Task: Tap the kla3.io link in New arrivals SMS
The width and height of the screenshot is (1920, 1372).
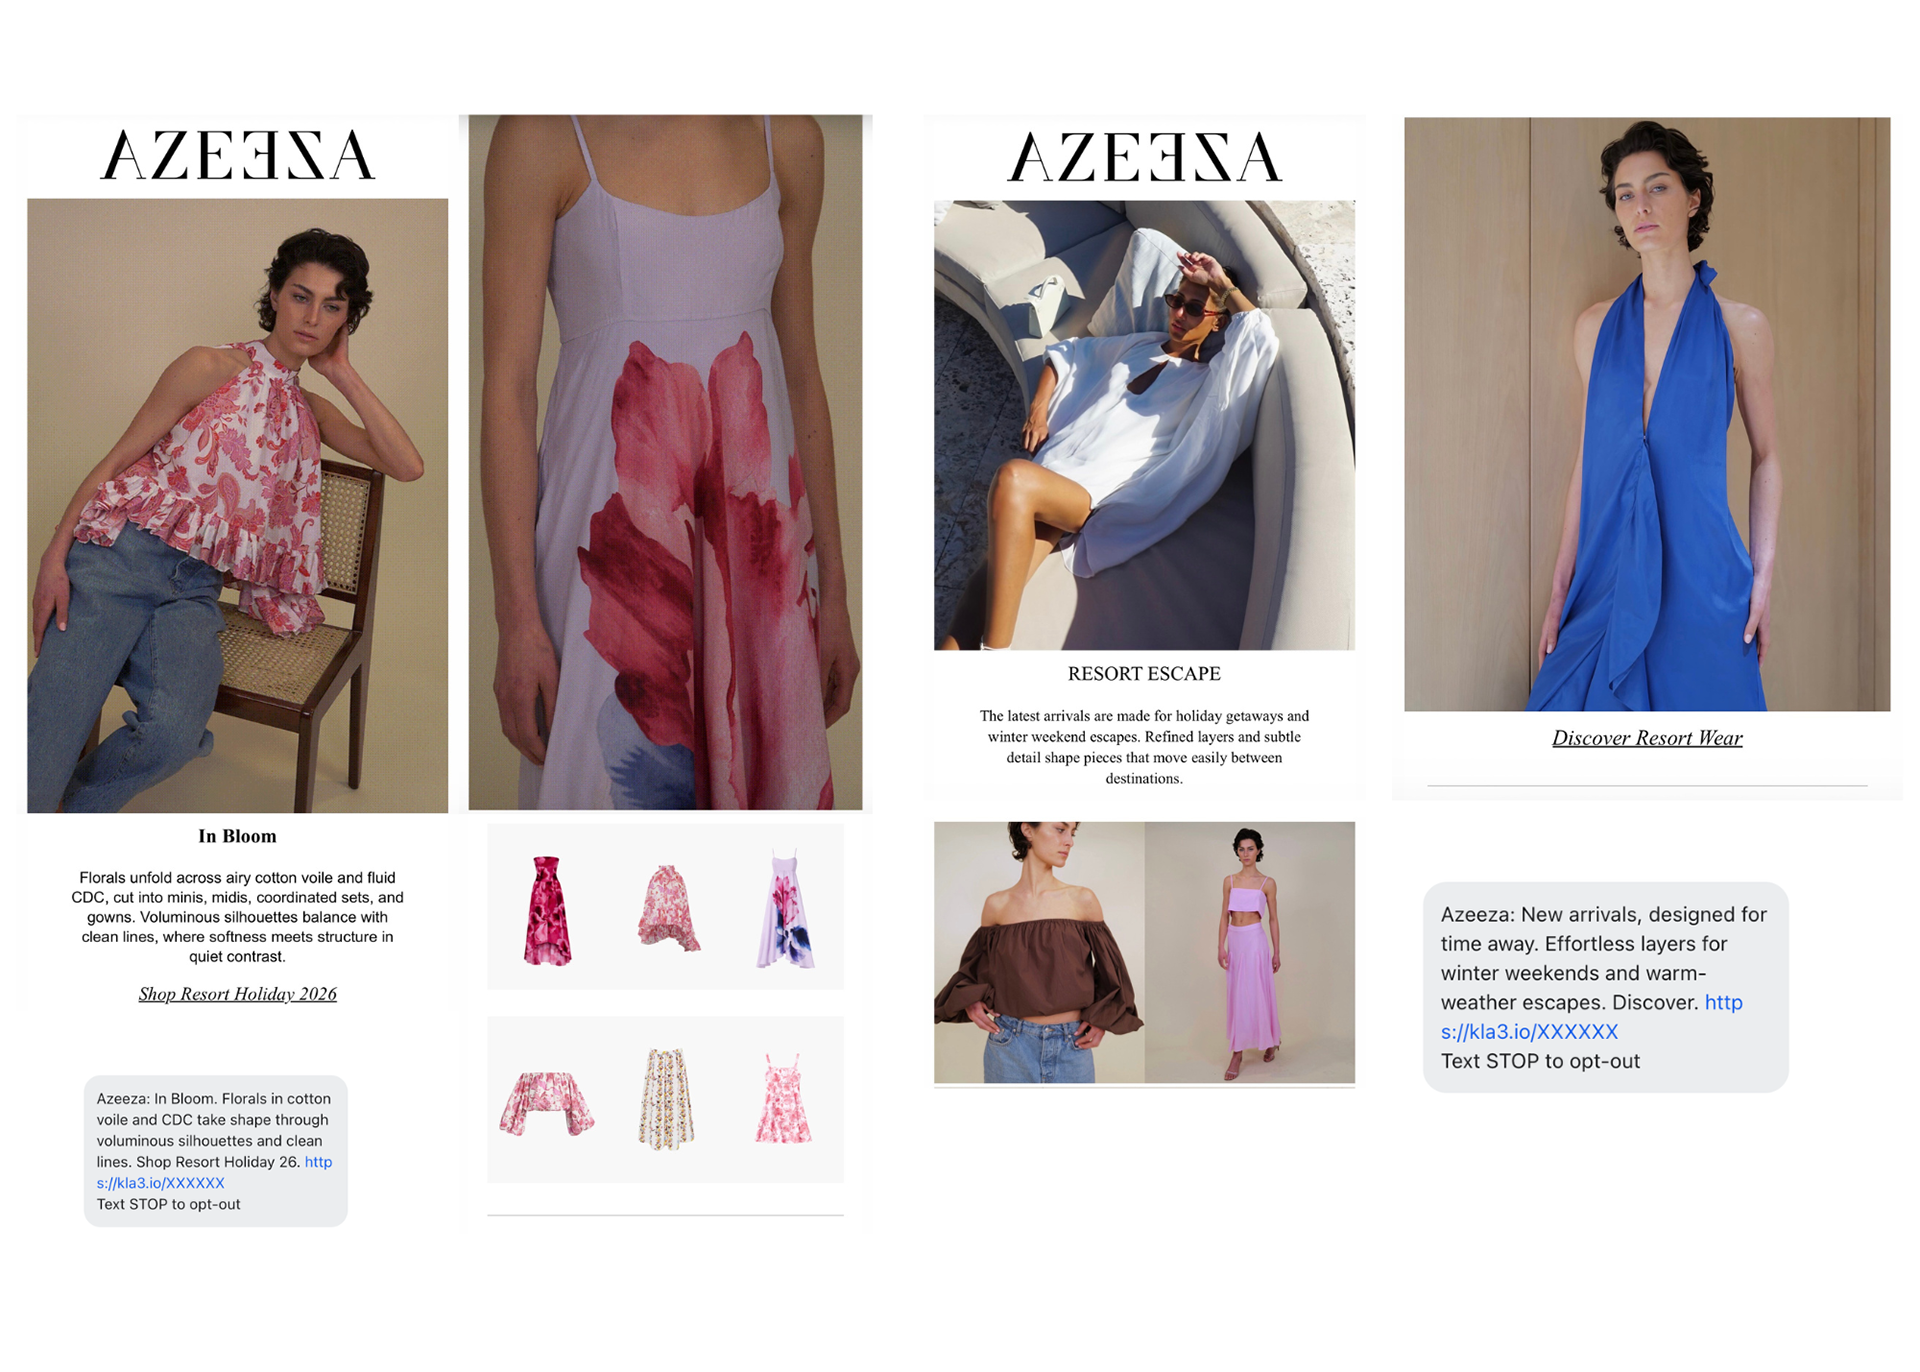Action: [1591, 1017]
